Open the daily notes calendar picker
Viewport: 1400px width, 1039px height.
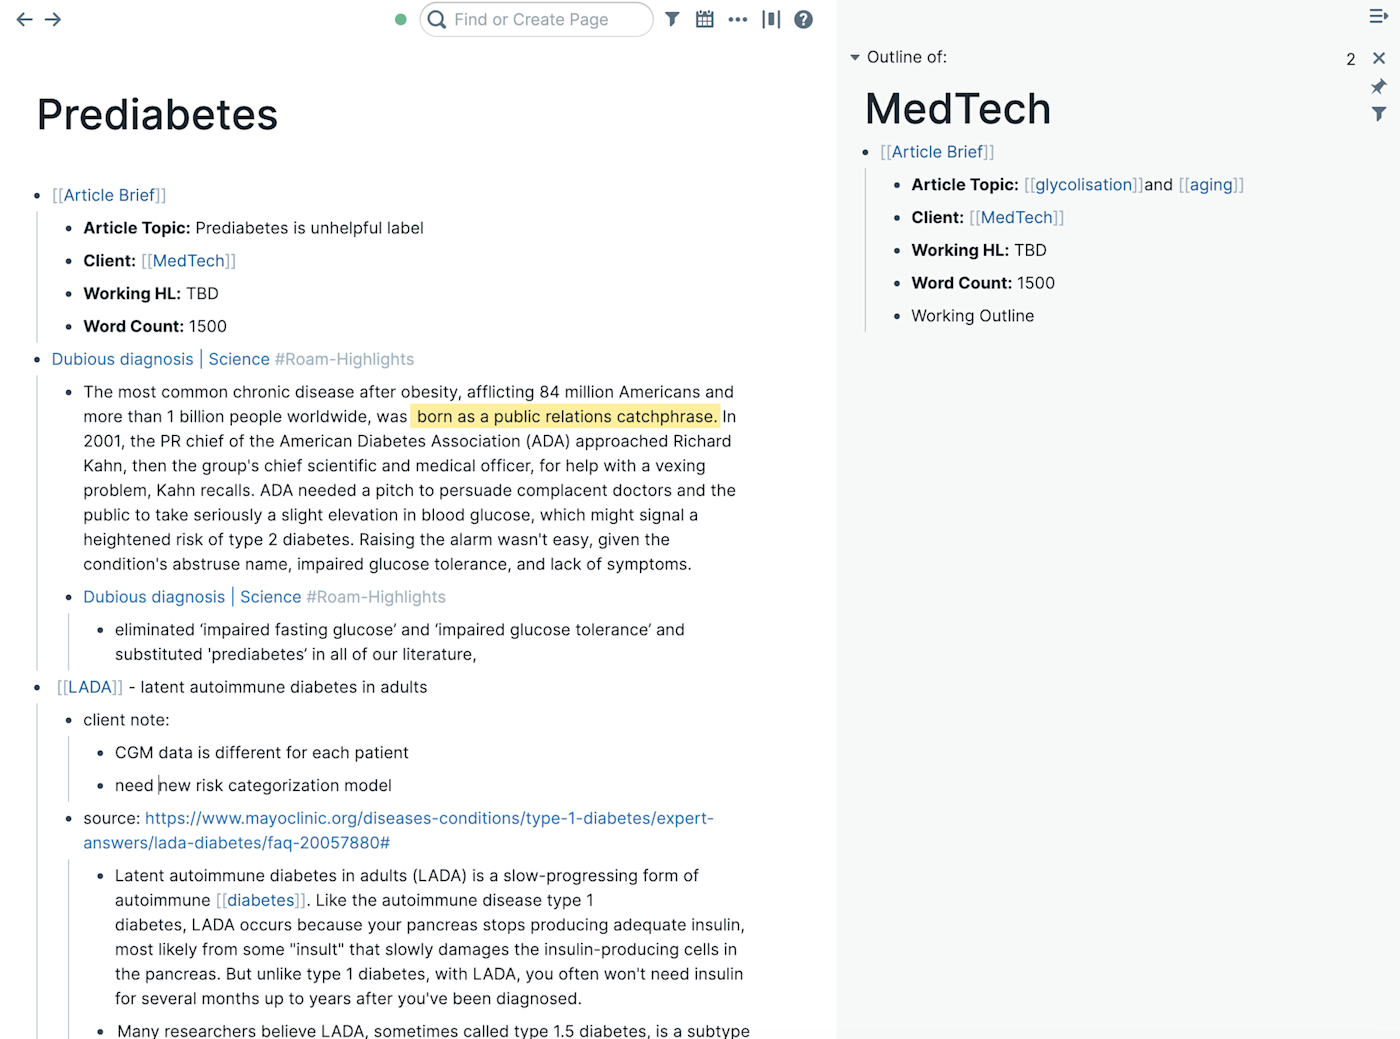point(705,19)
